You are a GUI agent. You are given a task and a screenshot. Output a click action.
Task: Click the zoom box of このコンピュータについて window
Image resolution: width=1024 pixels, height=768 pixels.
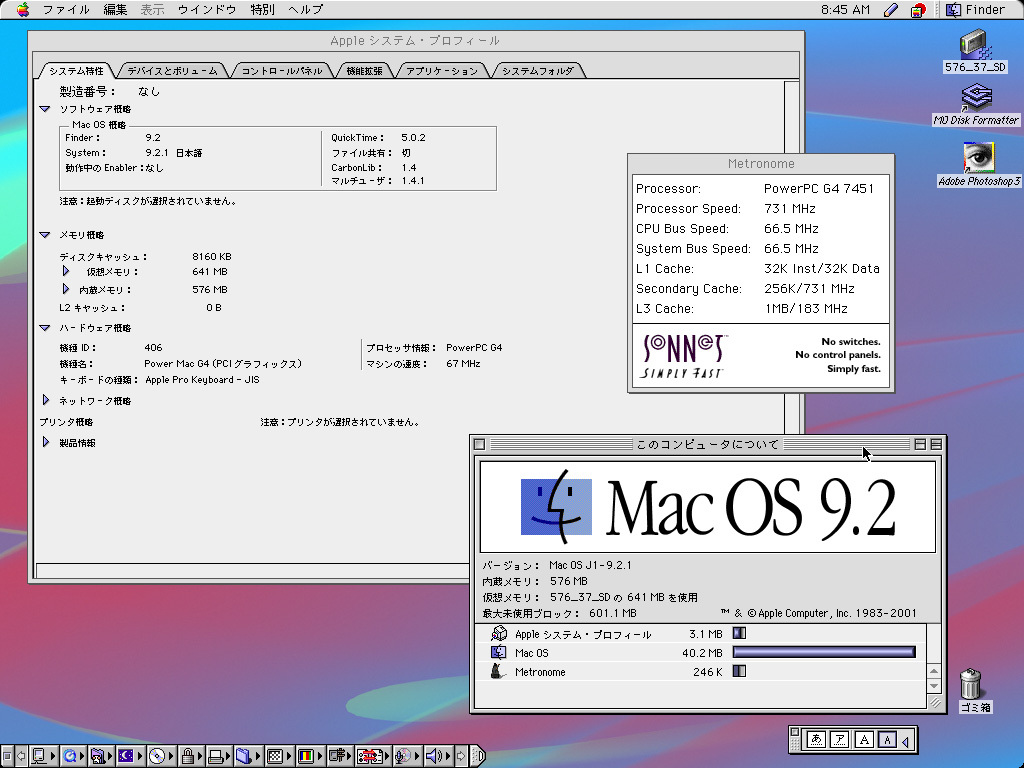point(920,444)
